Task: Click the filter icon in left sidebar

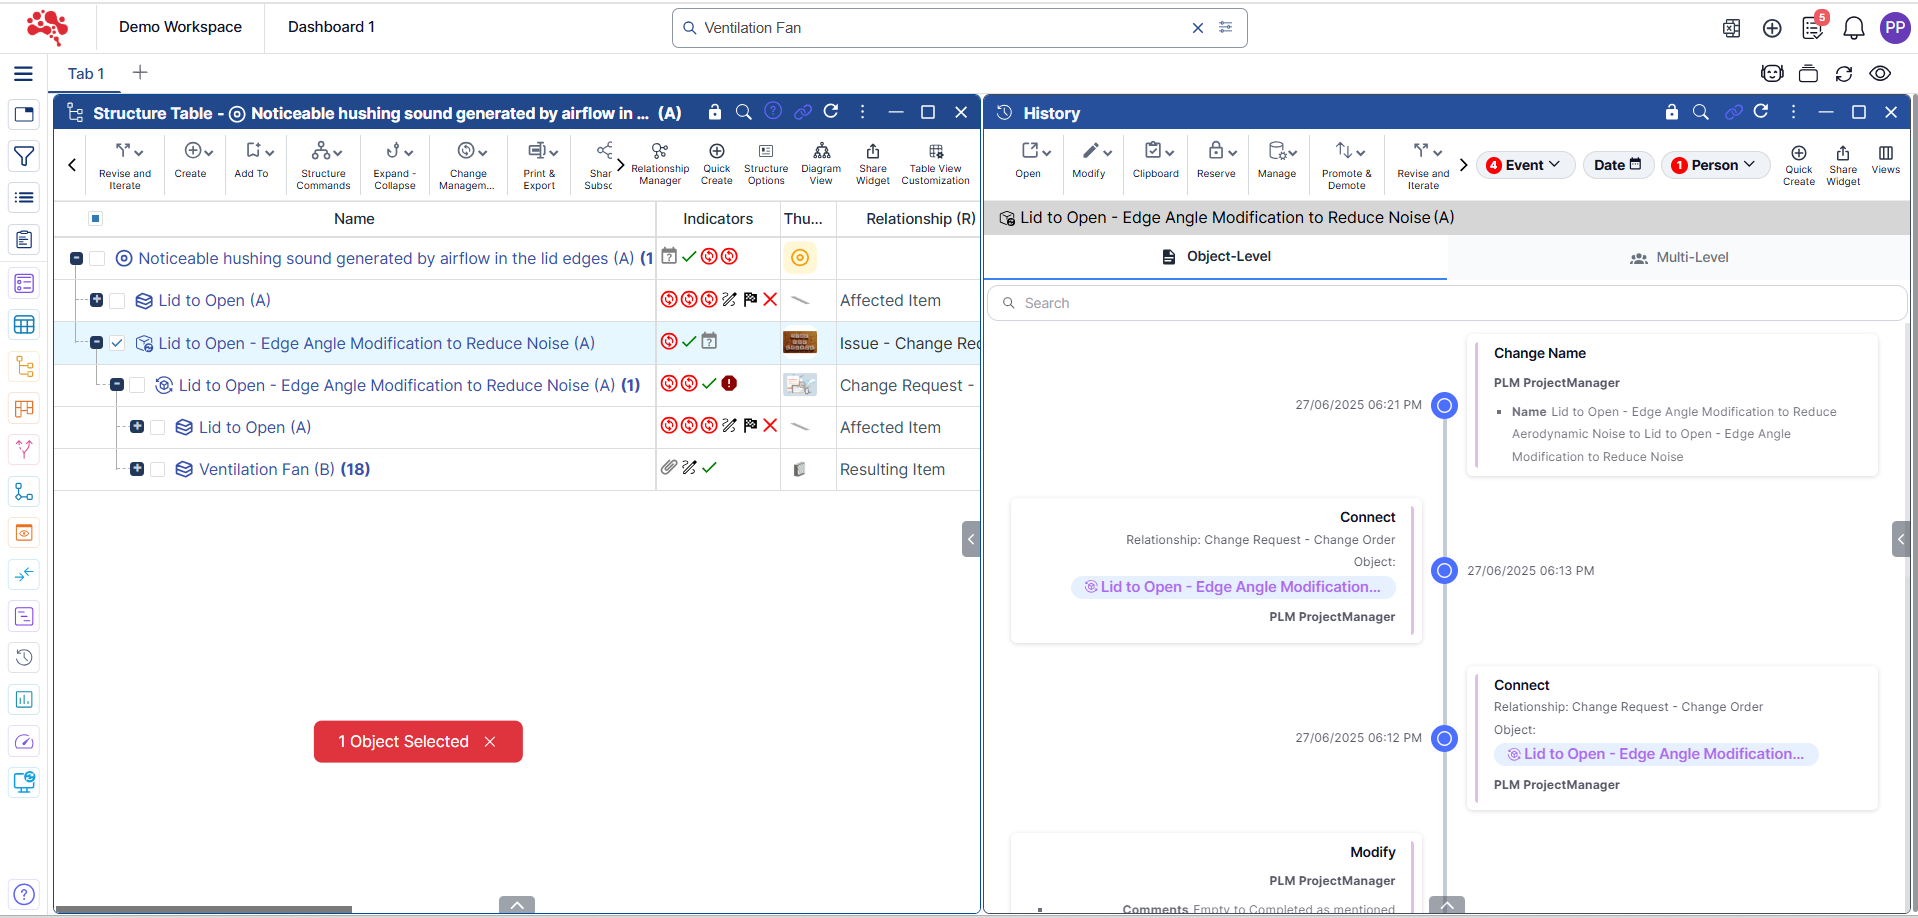Action: pos(24,156)
